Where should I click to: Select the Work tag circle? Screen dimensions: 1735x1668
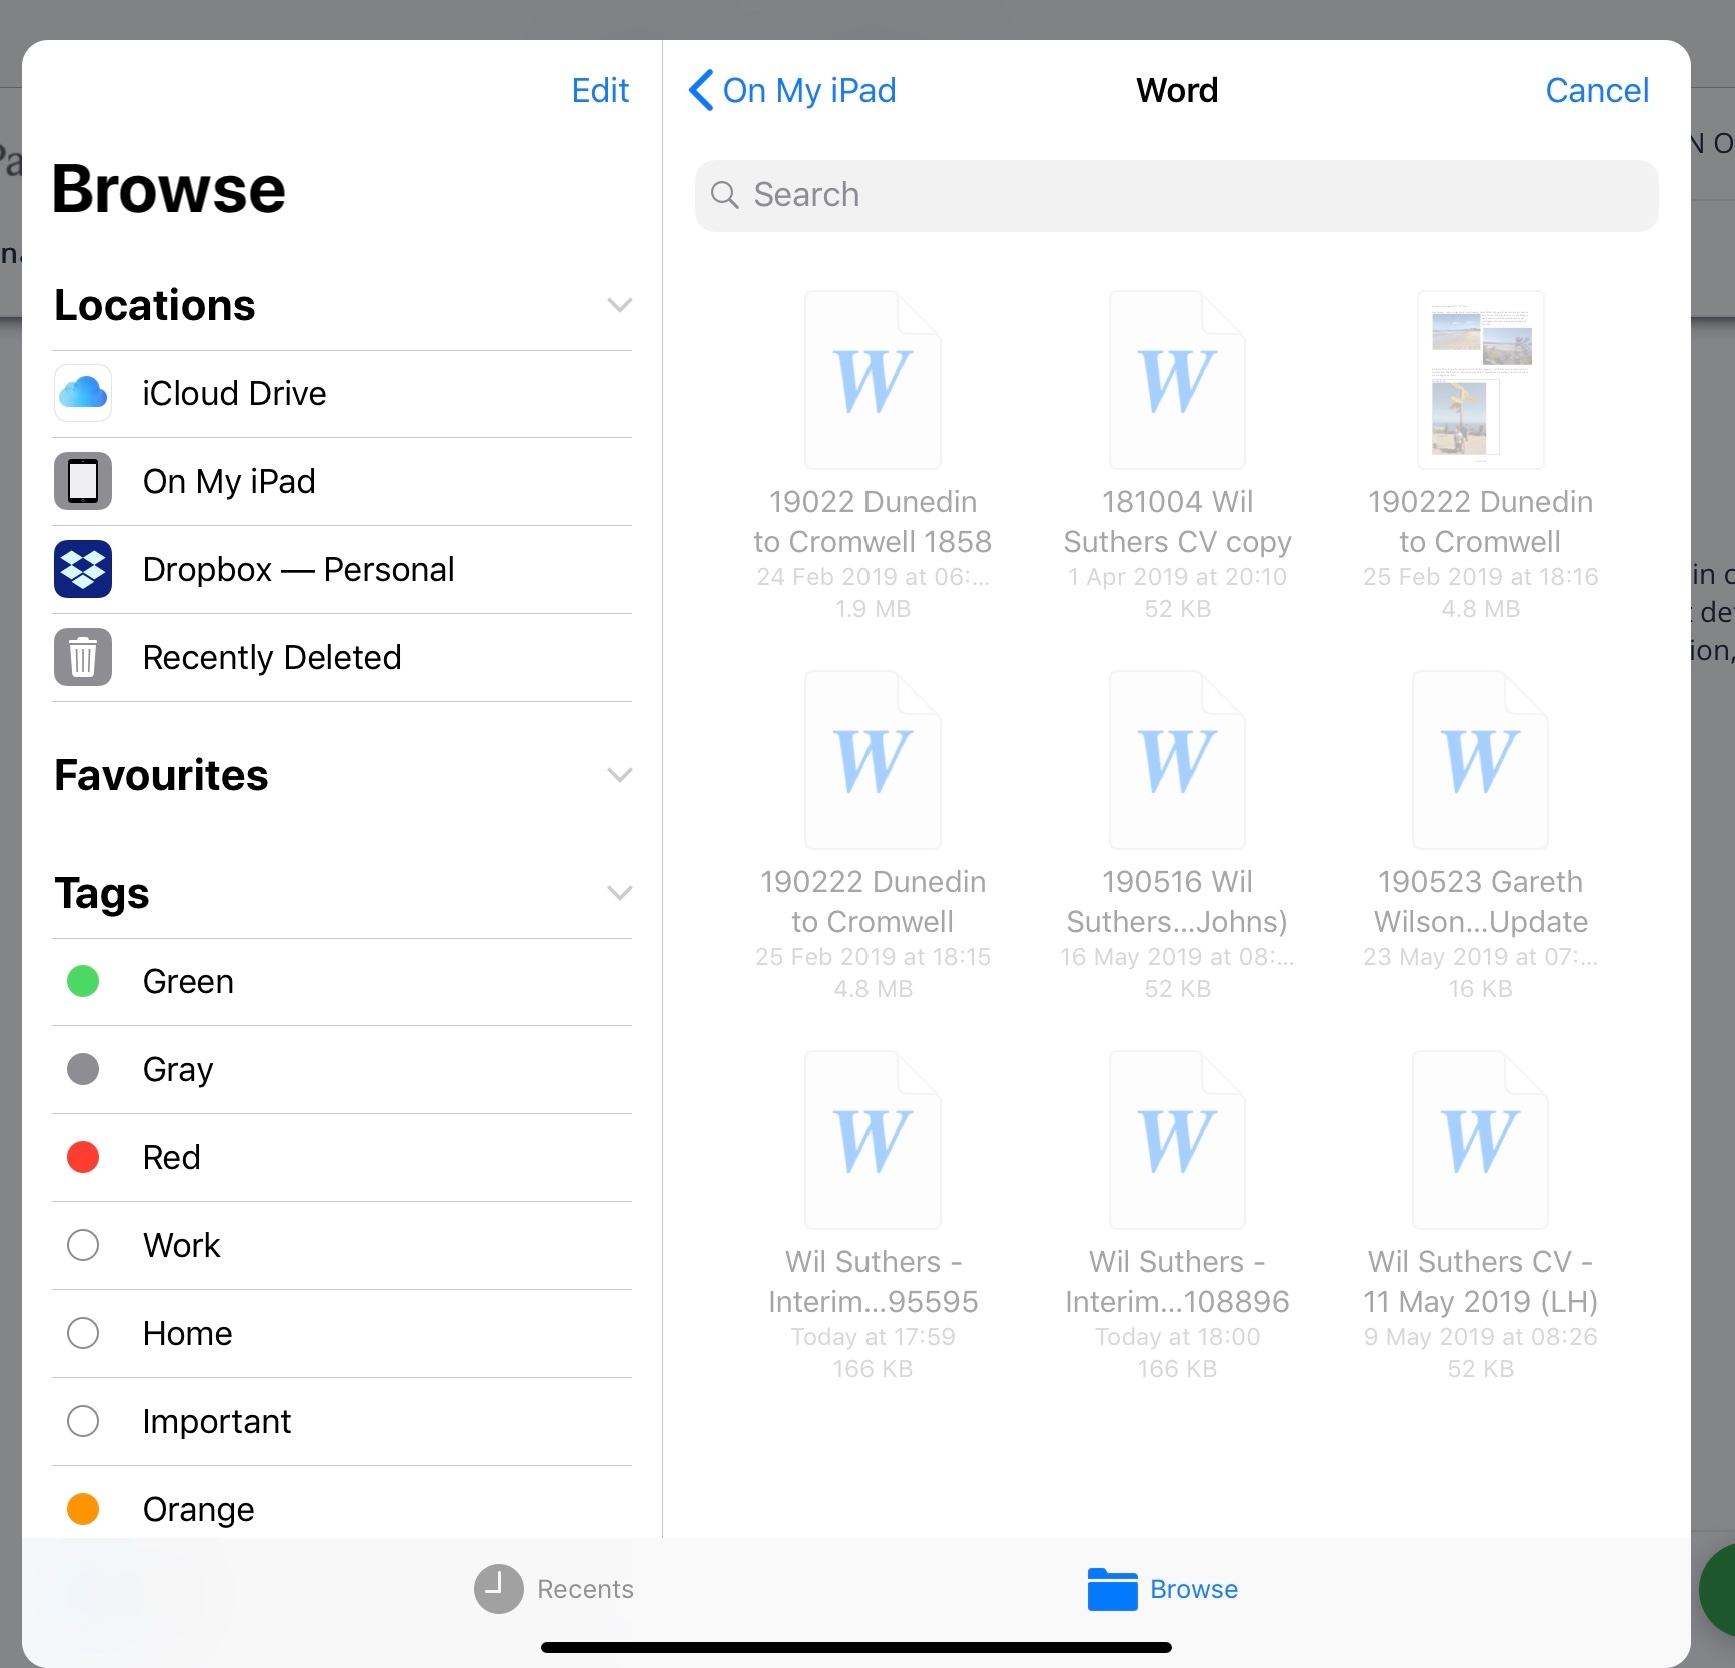83,1245
